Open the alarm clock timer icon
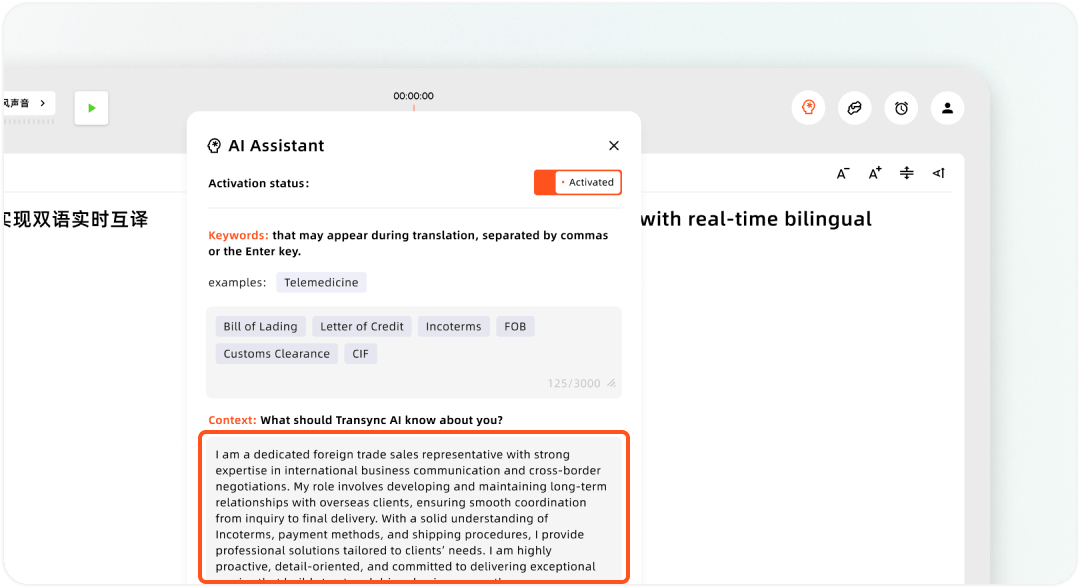 901,108
